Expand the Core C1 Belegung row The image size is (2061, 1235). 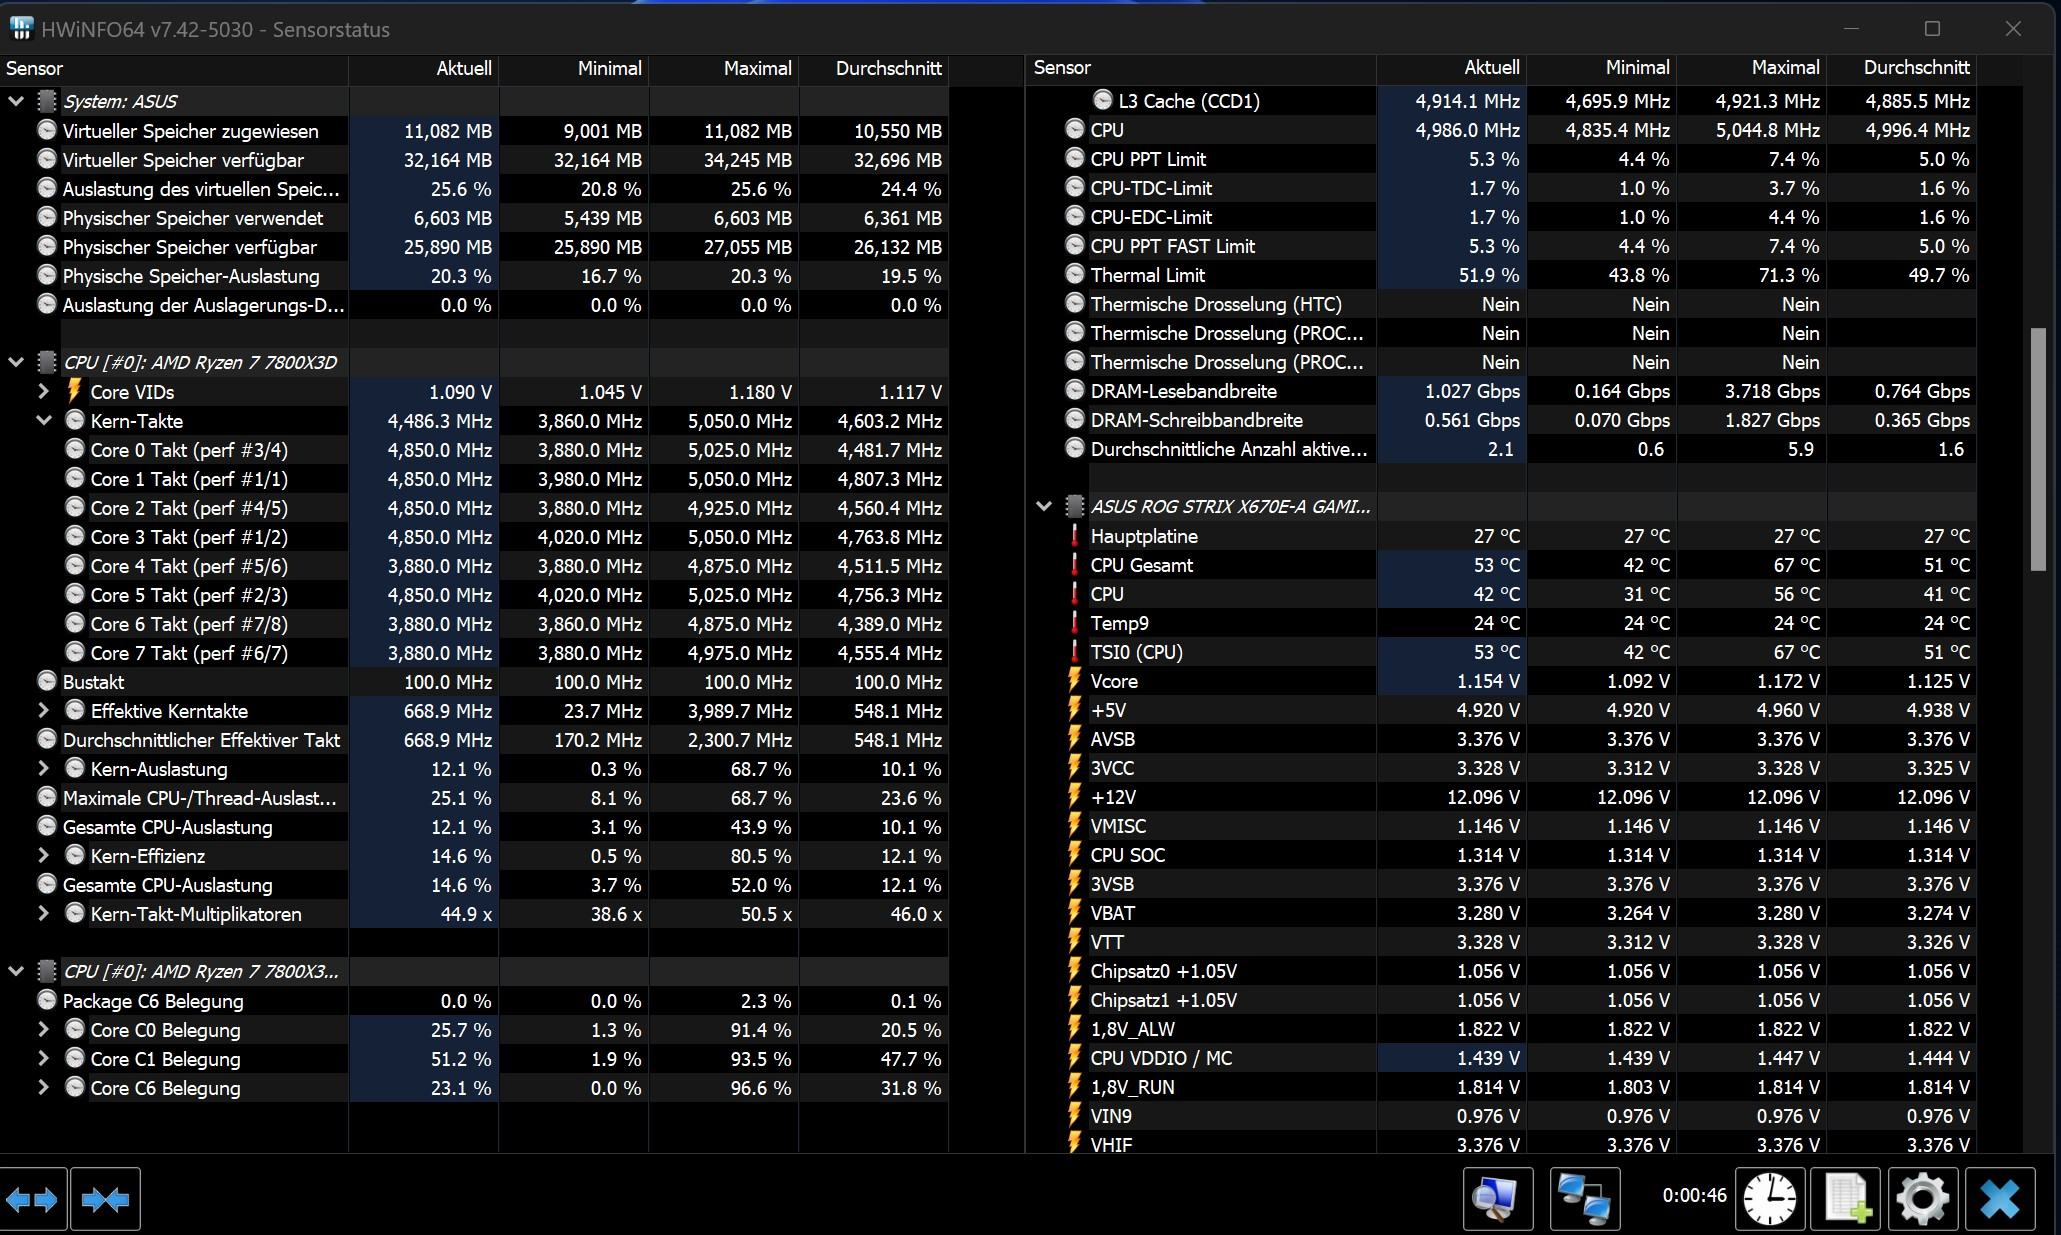pos(43,1058)
